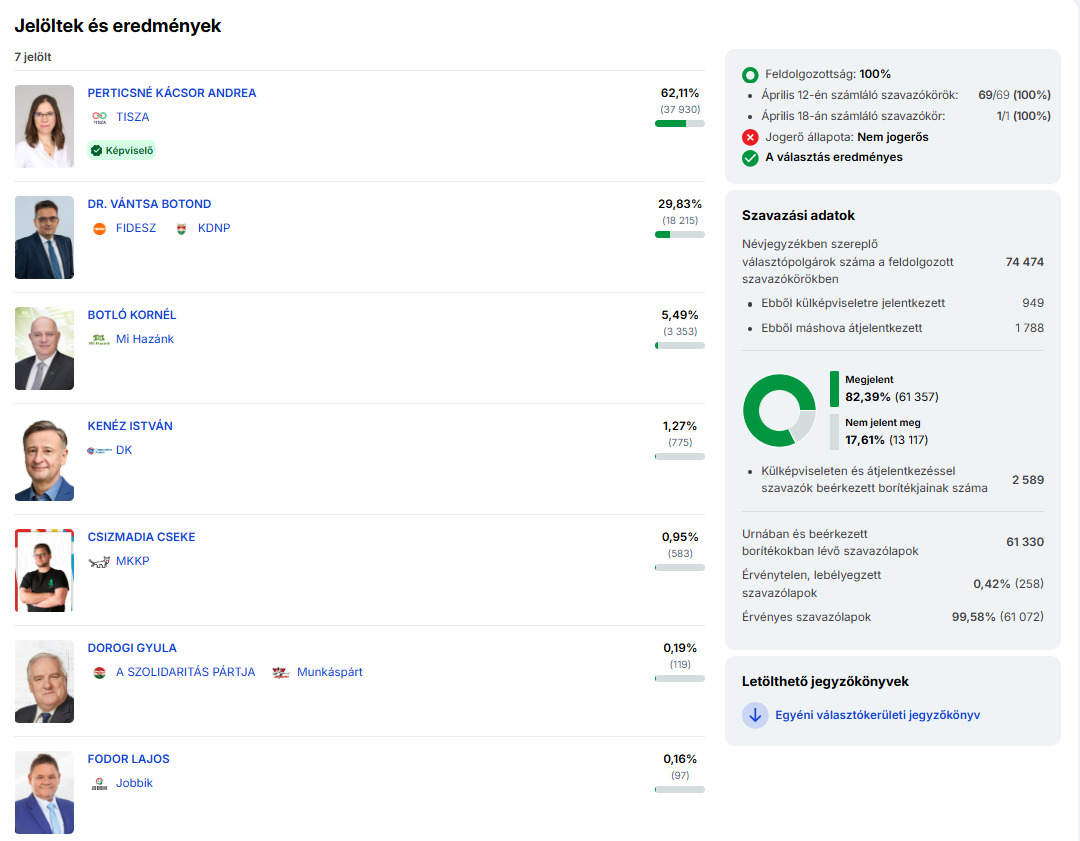Click the Munkáspárt party logo icon
Screen dimensions: 1080x841
280,672
